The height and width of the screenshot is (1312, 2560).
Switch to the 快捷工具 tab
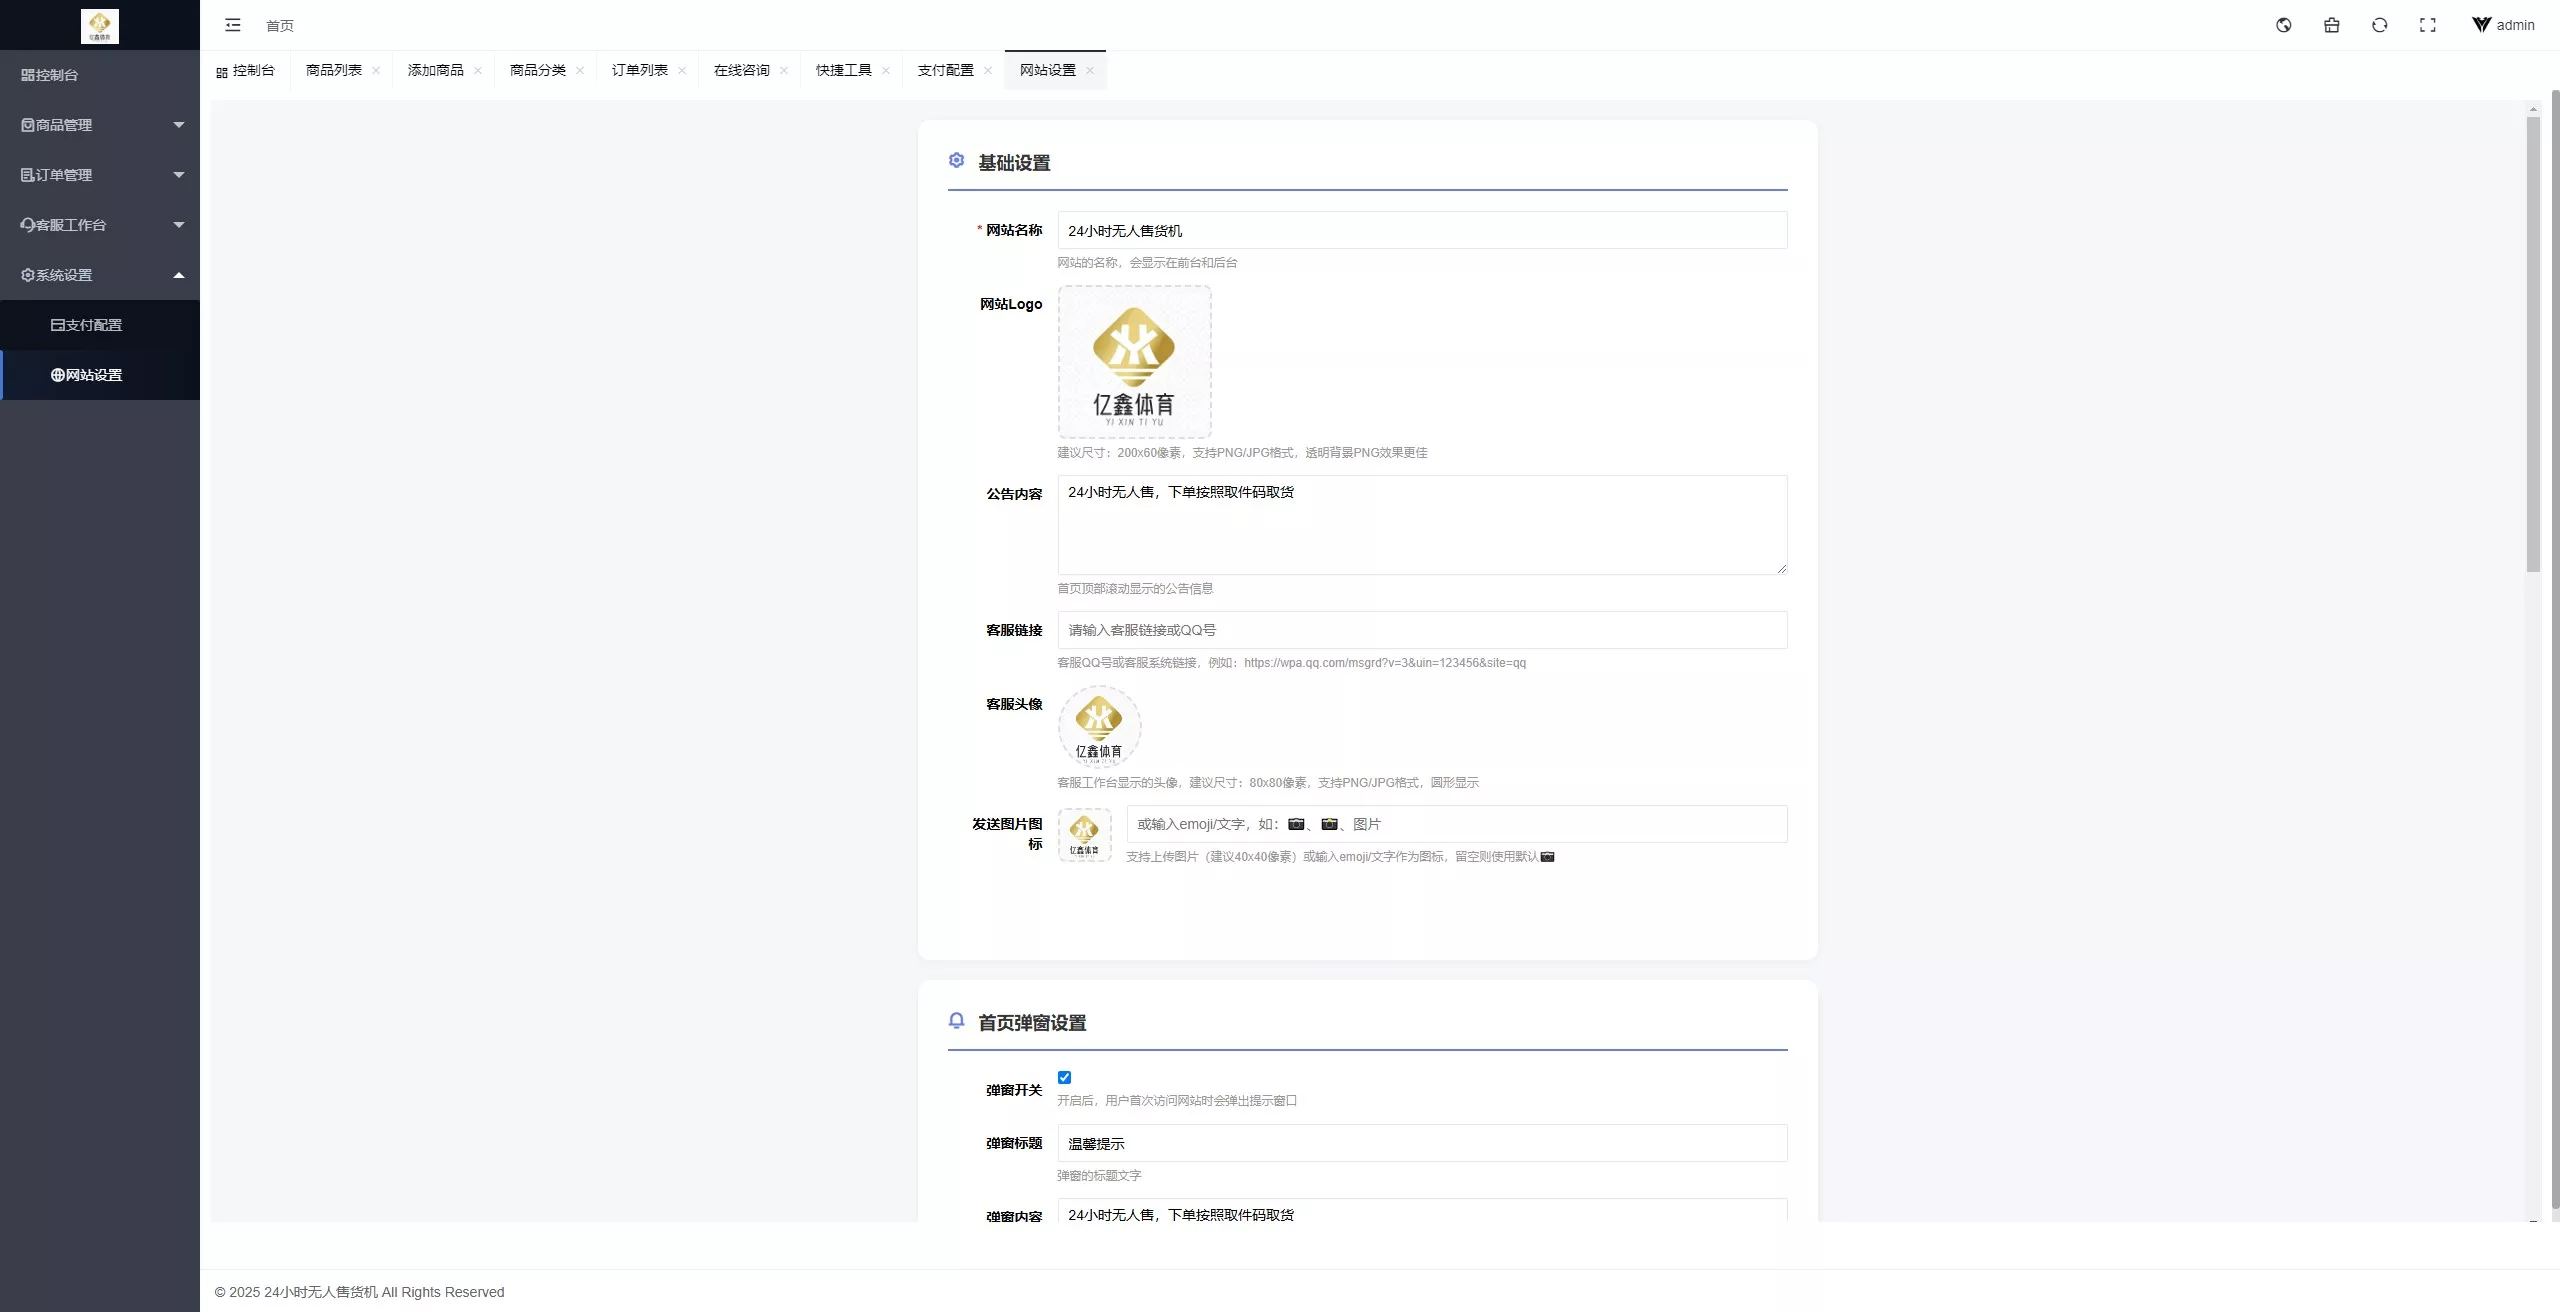(844, 70)
